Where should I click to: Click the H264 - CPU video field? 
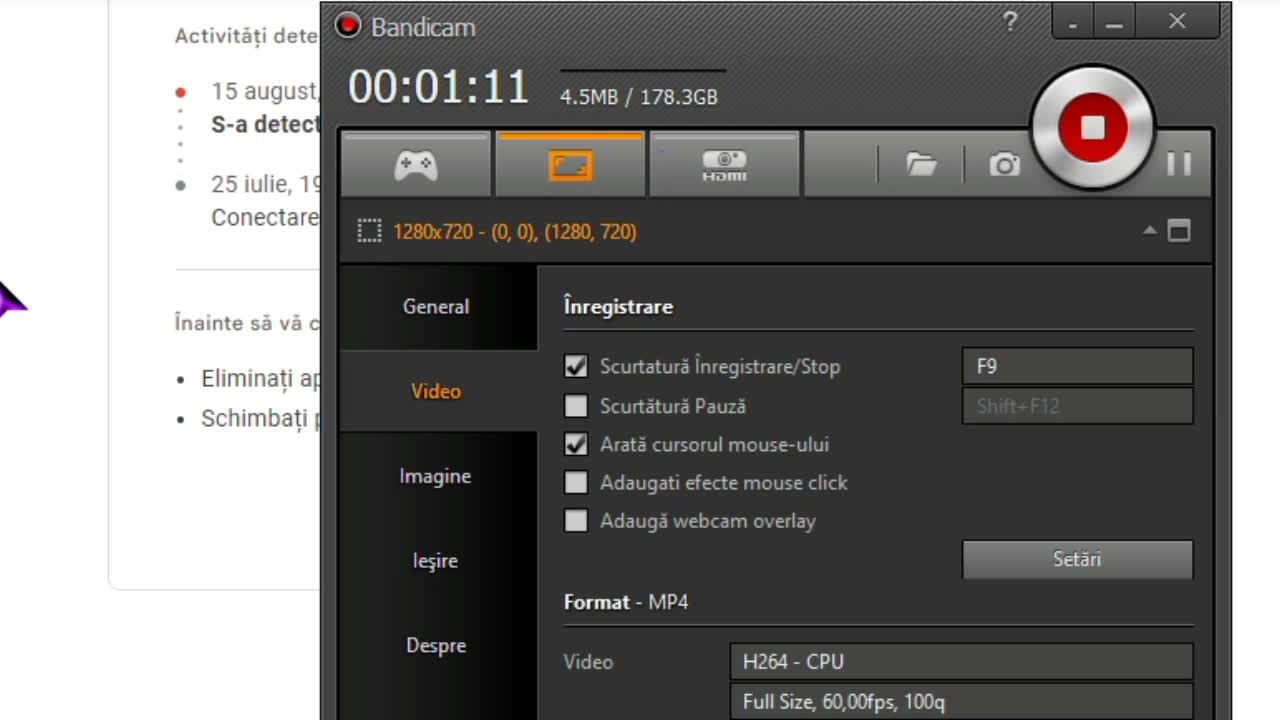coord(961,662)
